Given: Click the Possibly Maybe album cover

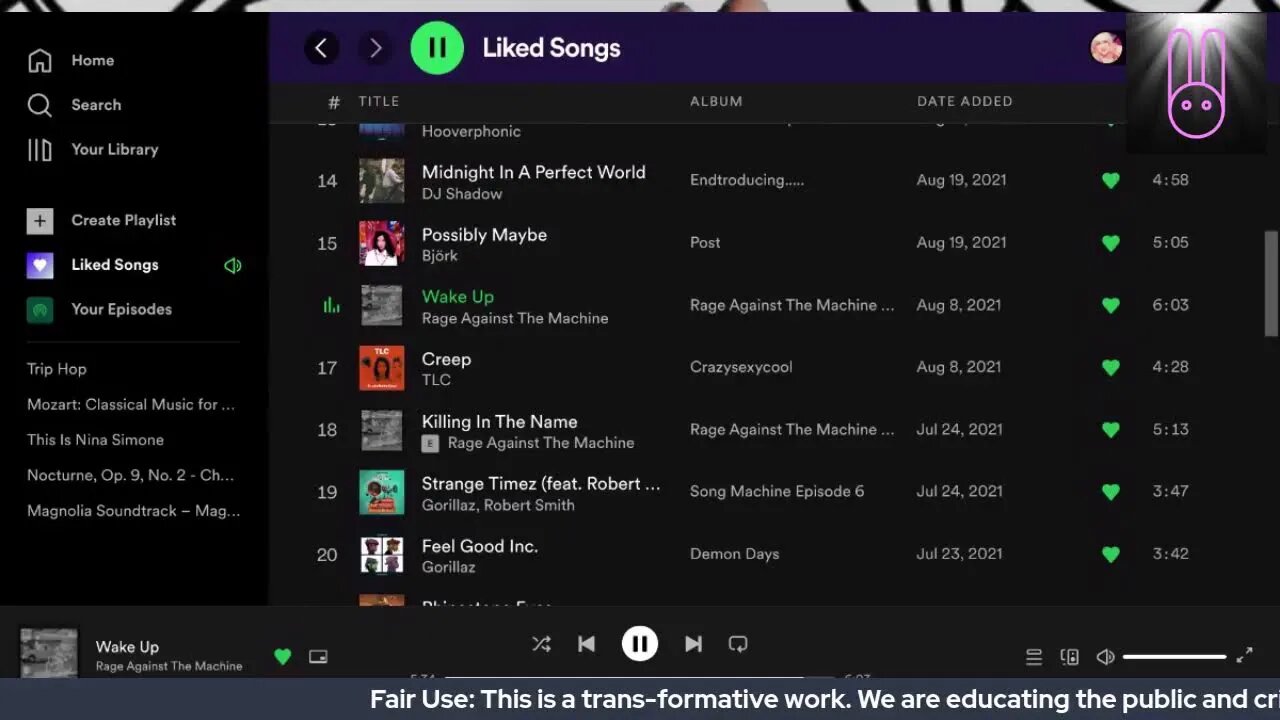Looking at the screenshot, I should [382, 243].
